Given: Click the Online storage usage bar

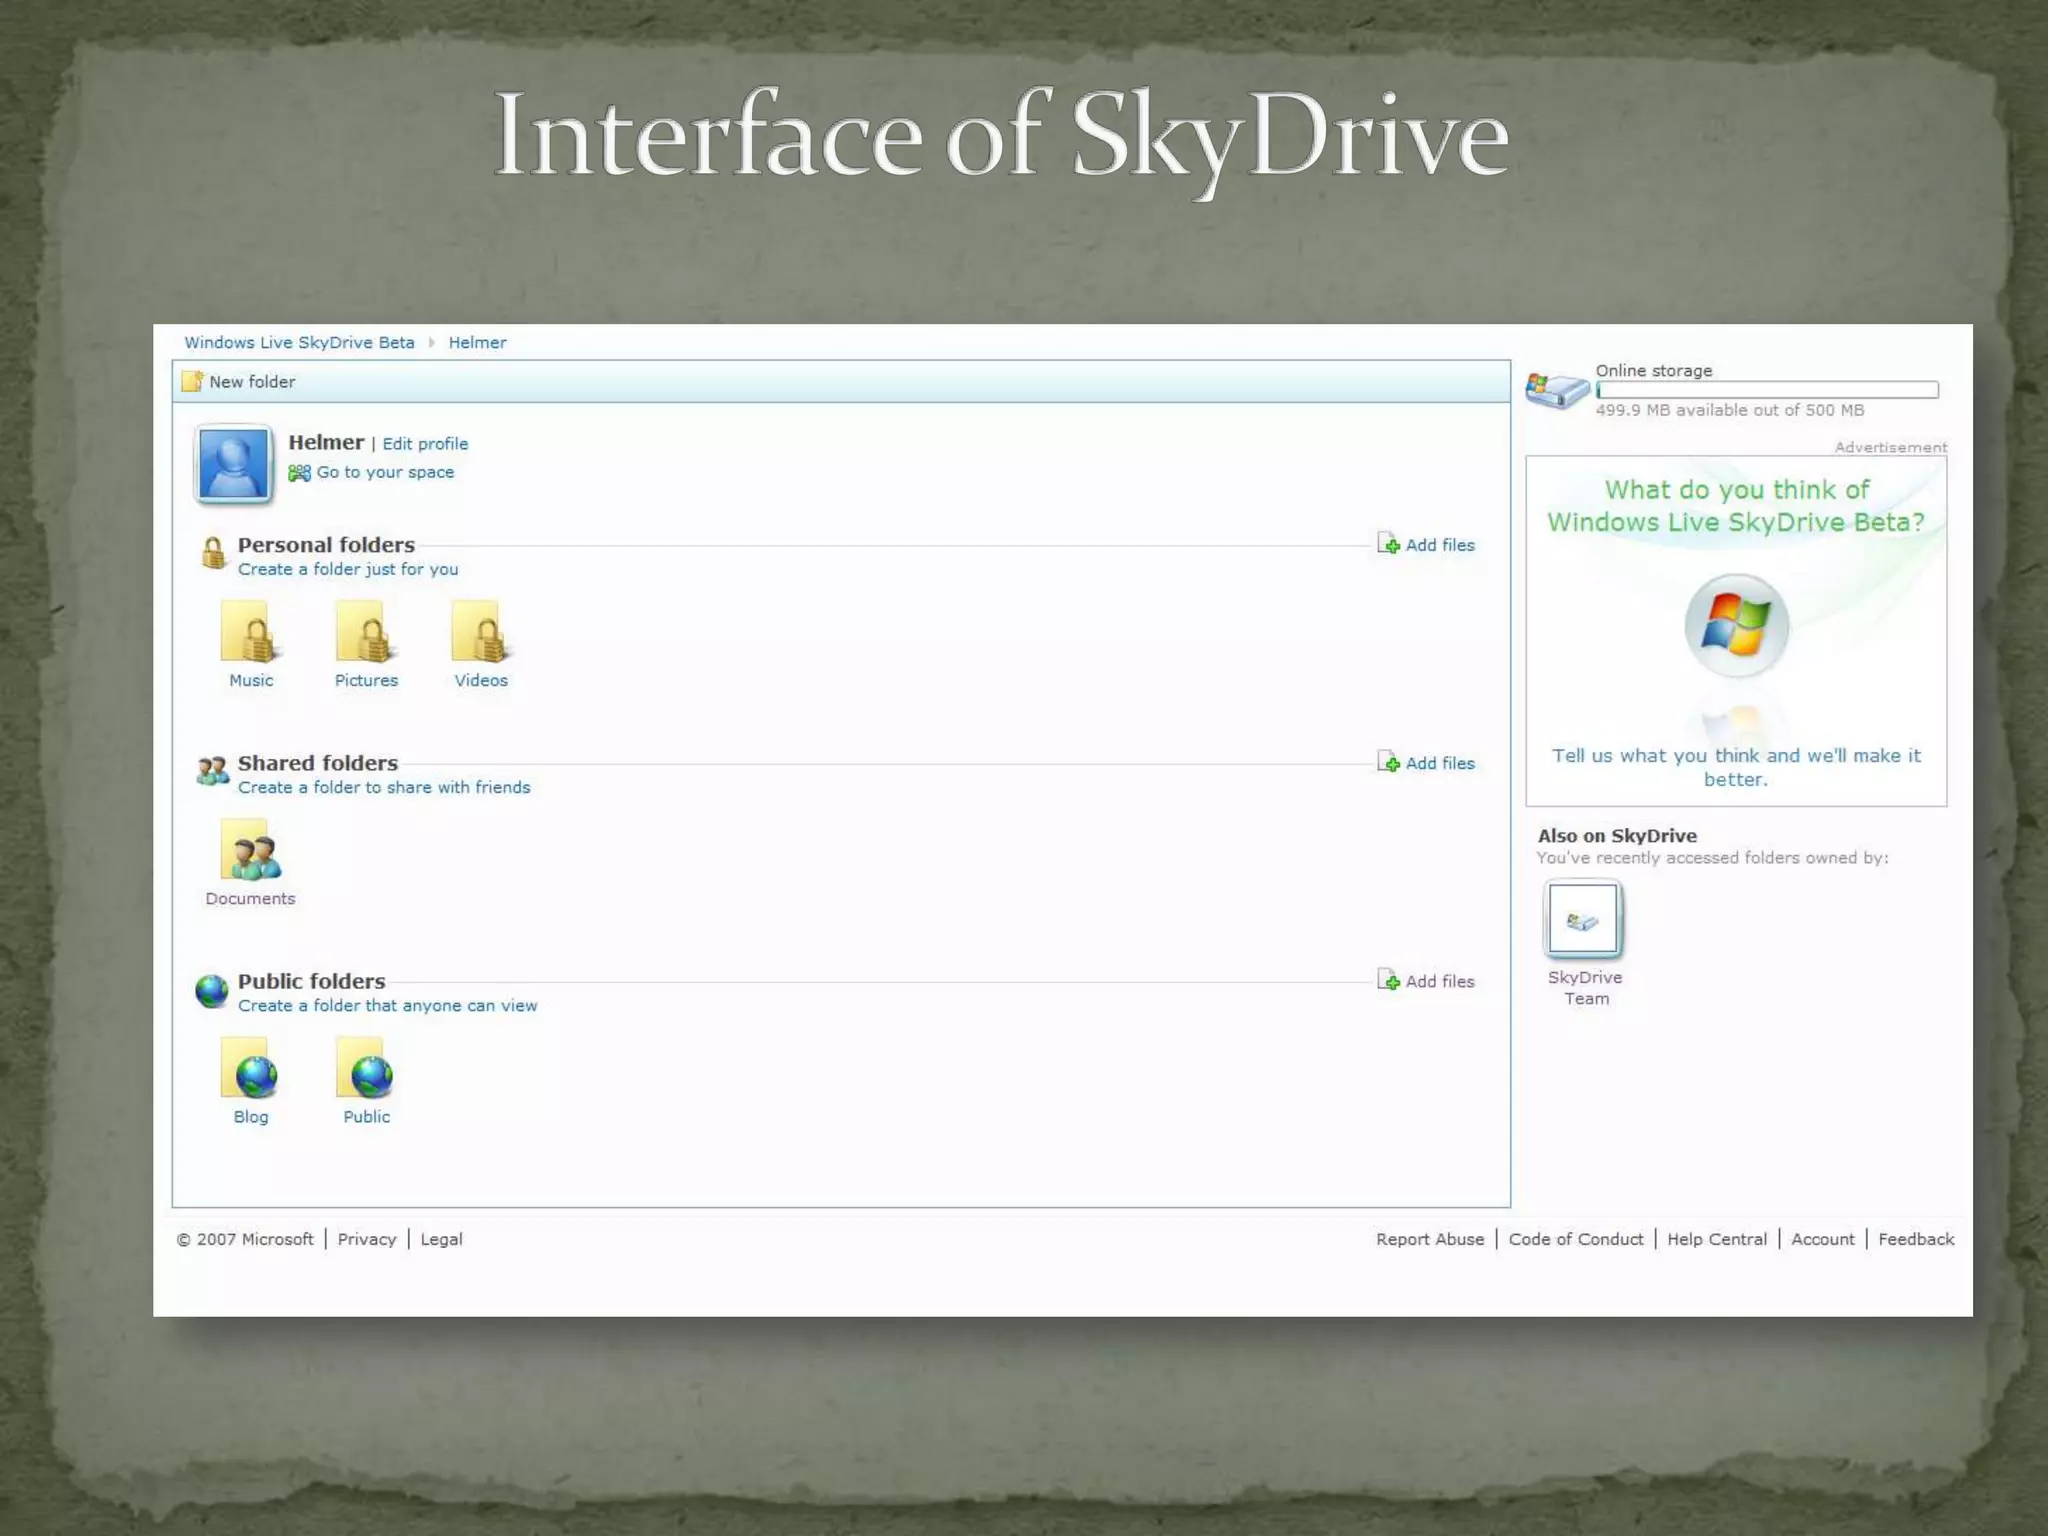Looking at the screenshot, I should coord(1767,390).
